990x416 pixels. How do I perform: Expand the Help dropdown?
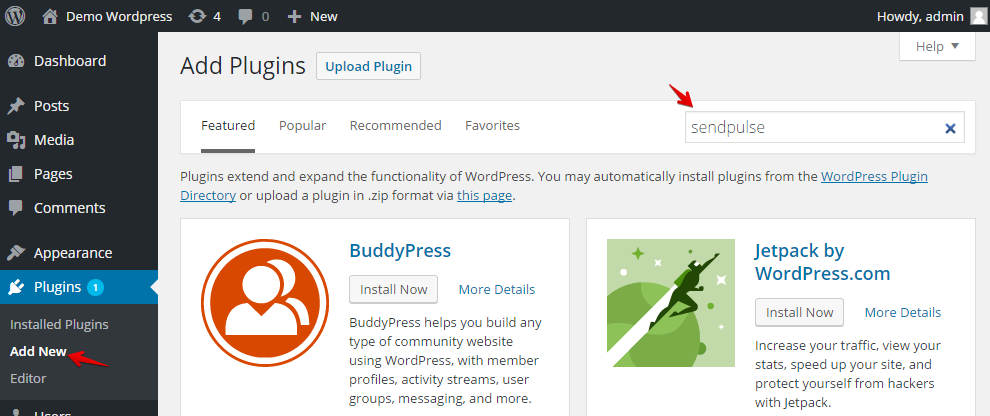click(x=937, y=46)
